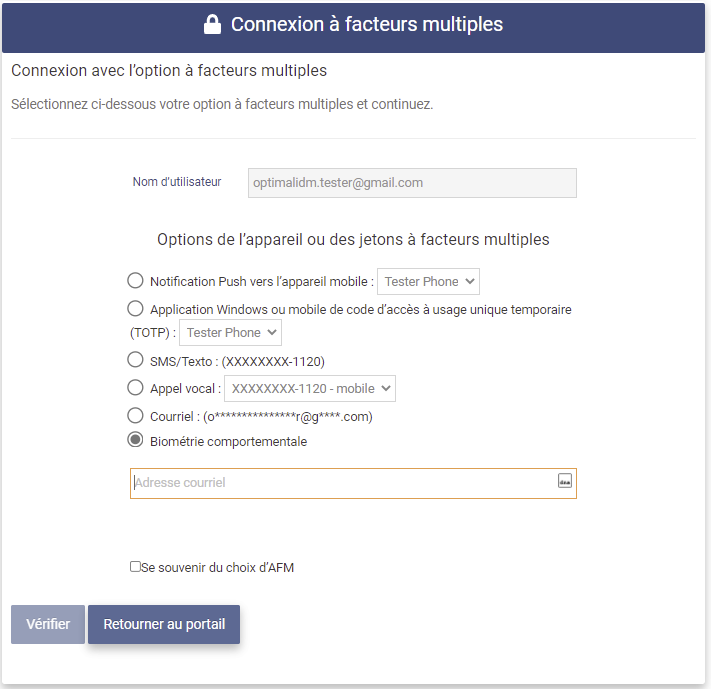The image size is (711, 689).
Task: Enable the Se souvenir du choix d'AFM checkbox
Action: (136, 567)
